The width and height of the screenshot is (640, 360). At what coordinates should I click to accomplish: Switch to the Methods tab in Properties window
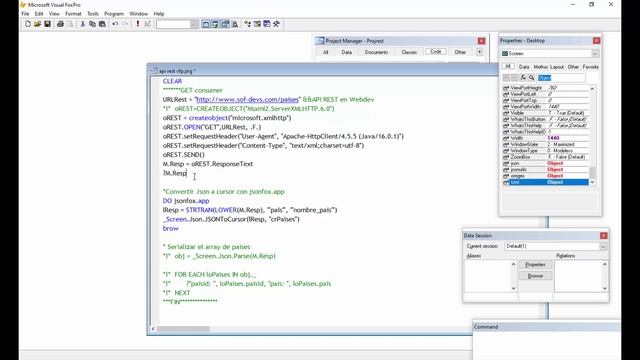(x=541, y=67)
